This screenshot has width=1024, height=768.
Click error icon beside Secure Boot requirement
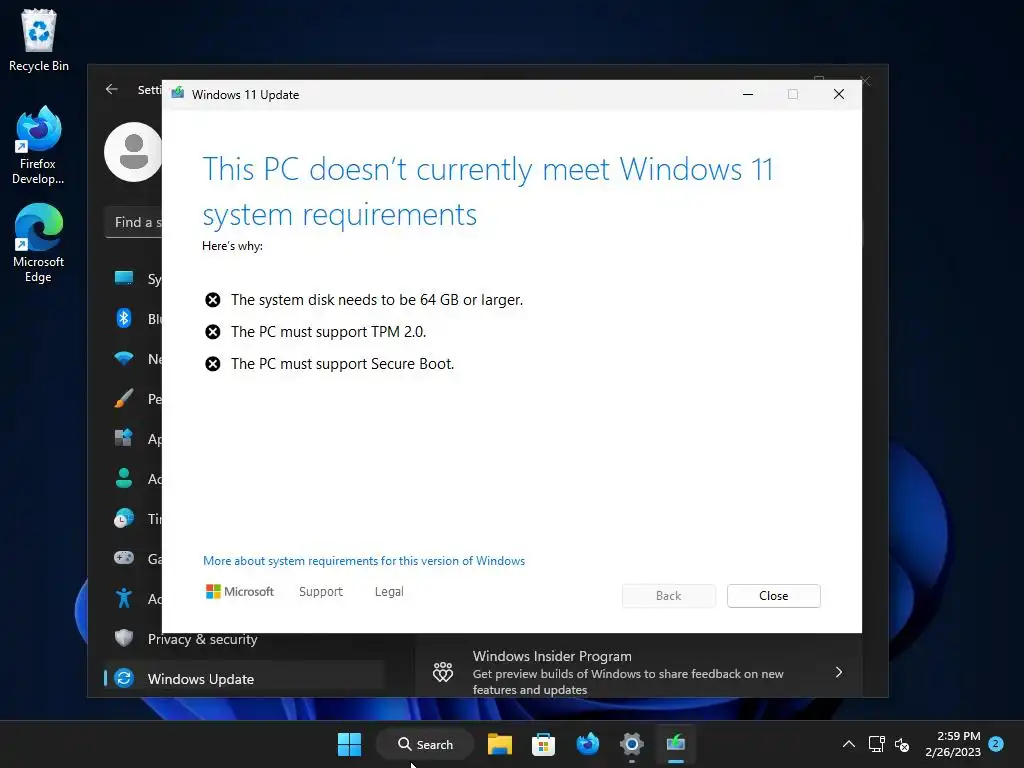[x=213, y=364]
